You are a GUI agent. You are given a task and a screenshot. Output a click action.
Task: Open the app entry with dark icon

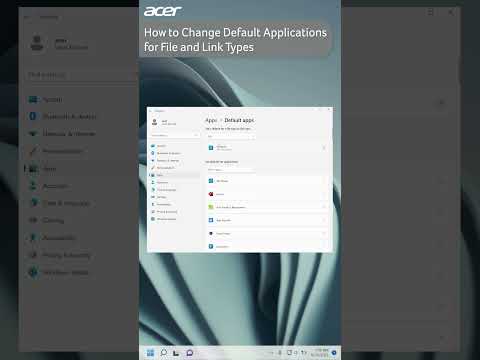[267, 234]
